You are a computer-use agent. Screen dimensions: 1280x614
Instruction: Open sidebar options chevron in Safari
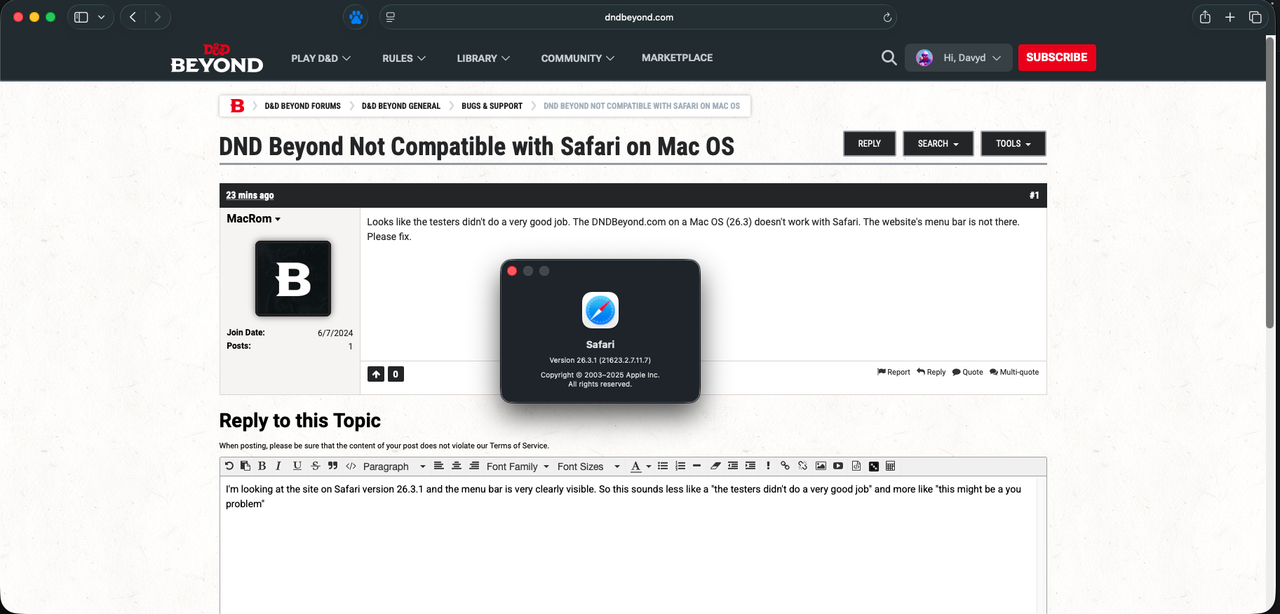101,17
